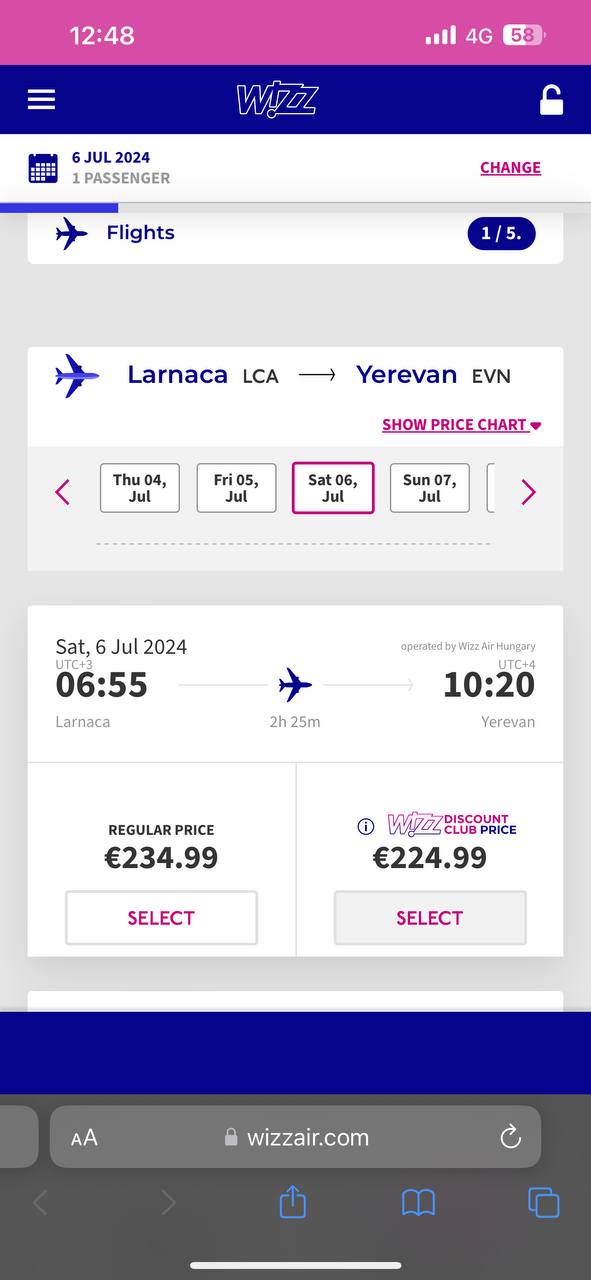Choose the Thu 04, Jul date tab
Image resolution: width=591 pixels, height=1280 pixels.
pyautogui.click(x=140, y=488)
